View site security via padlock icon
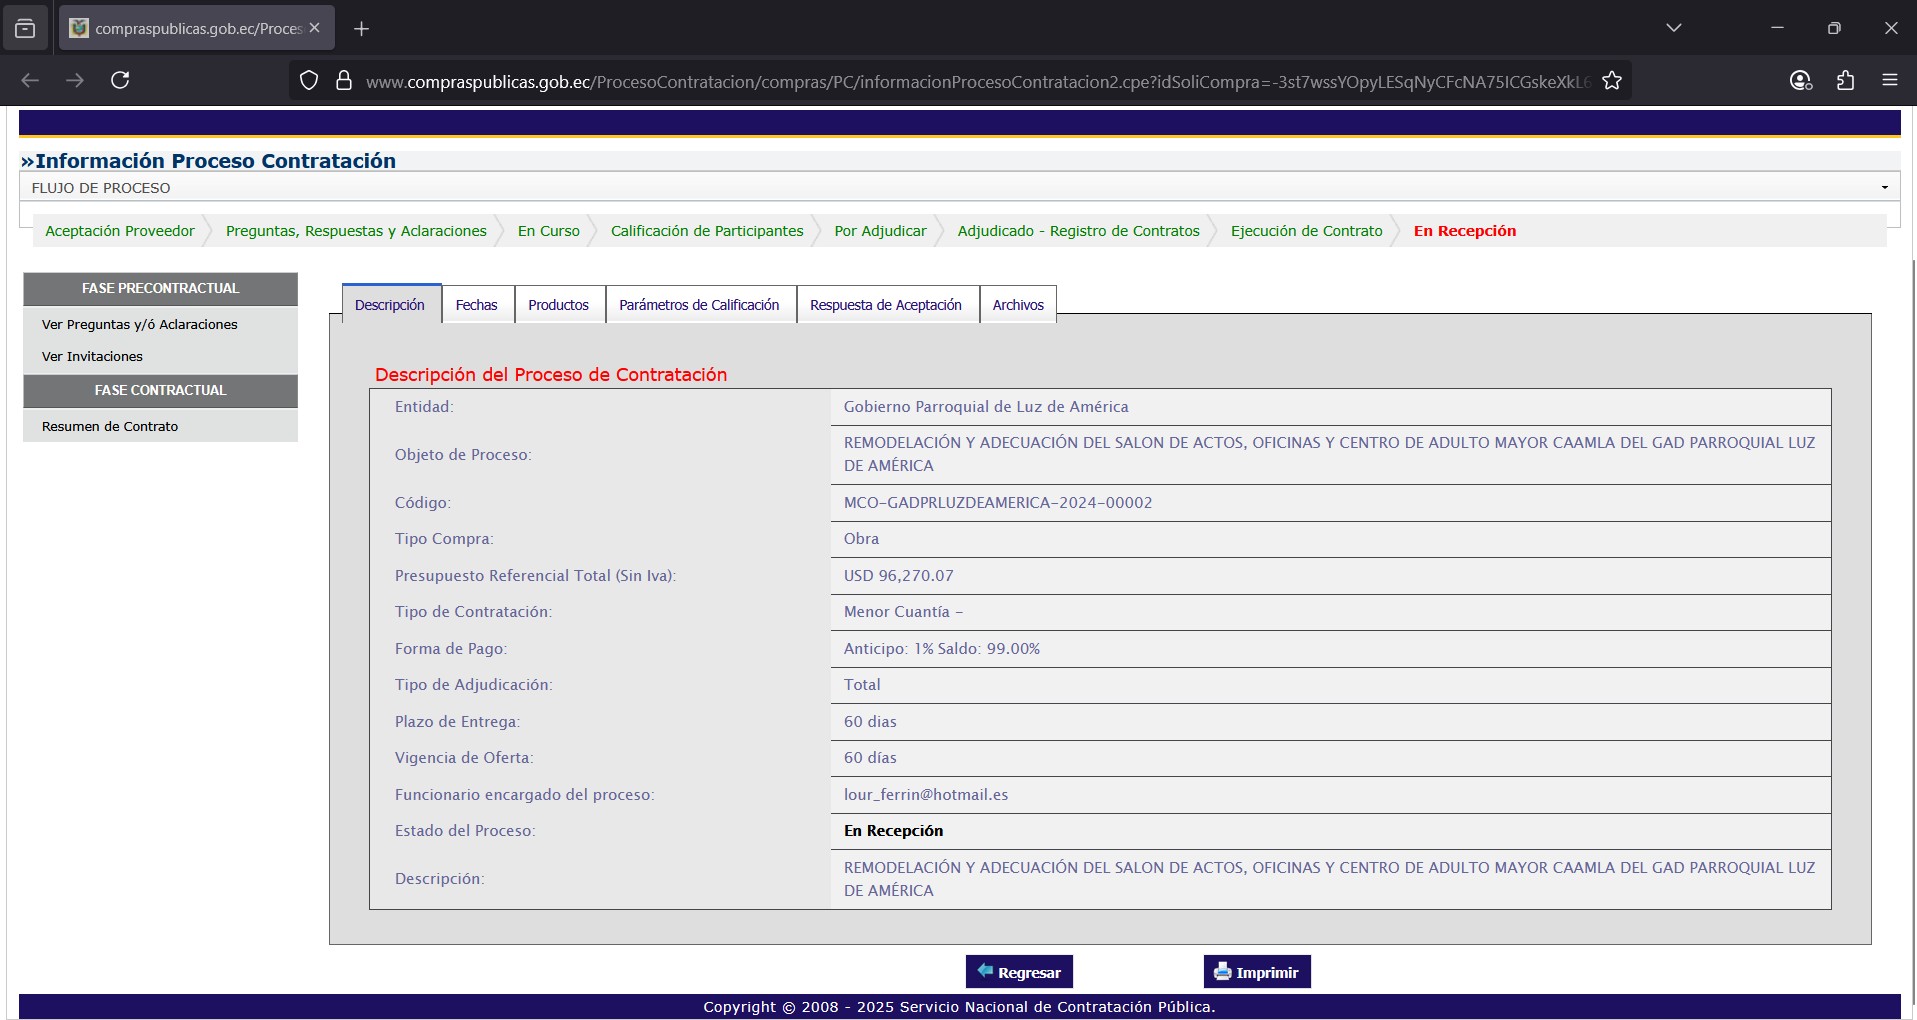 coord(344,81)
